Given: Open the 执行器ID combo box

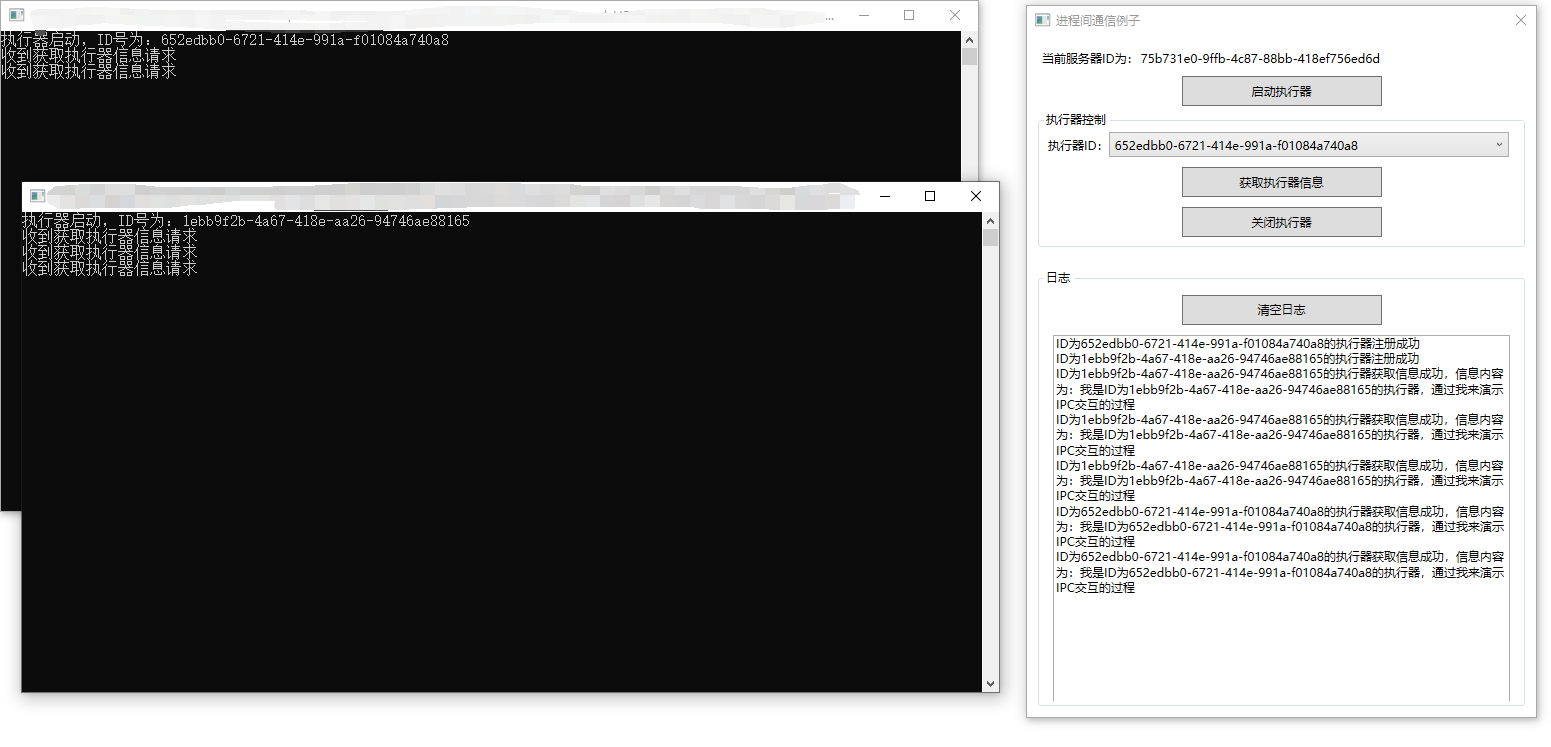Looking at the screenshot, I should click(x=1308, y=145).
